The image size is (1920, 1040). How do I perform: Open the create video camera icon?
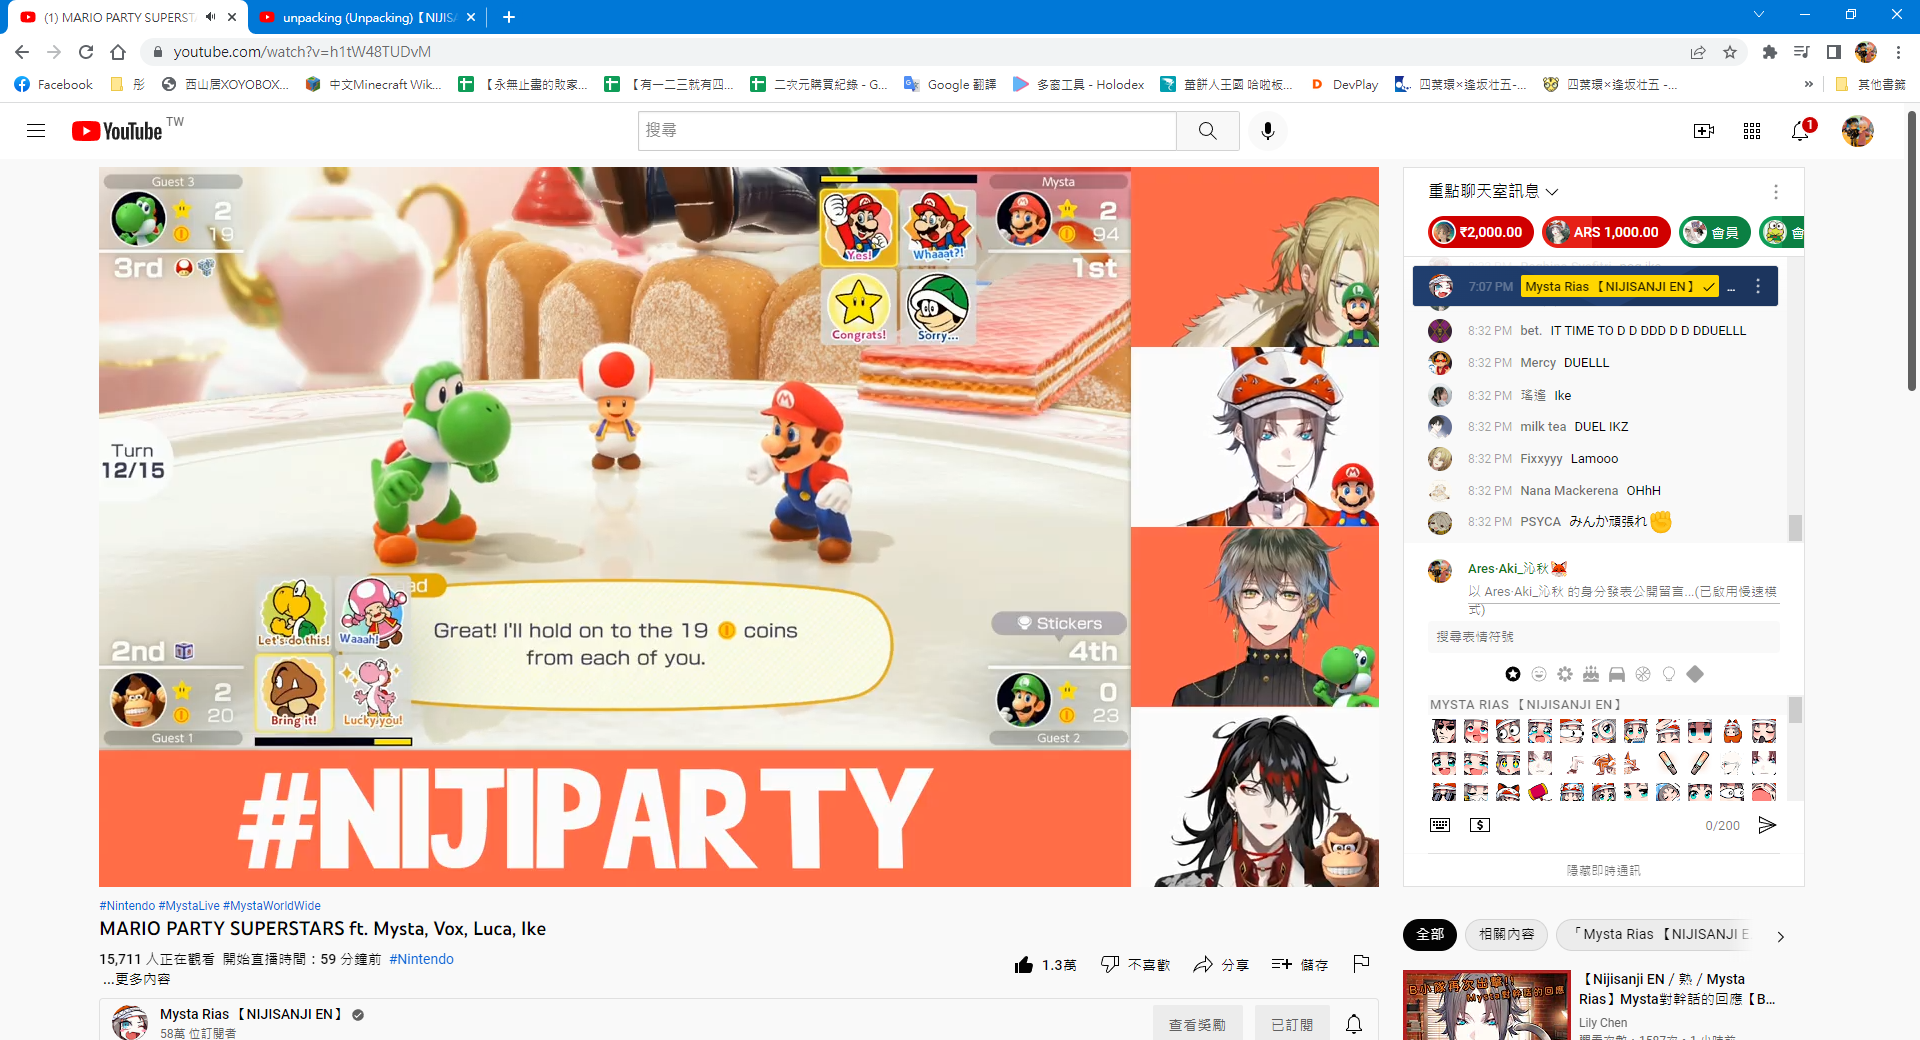tap(1704, 131)
